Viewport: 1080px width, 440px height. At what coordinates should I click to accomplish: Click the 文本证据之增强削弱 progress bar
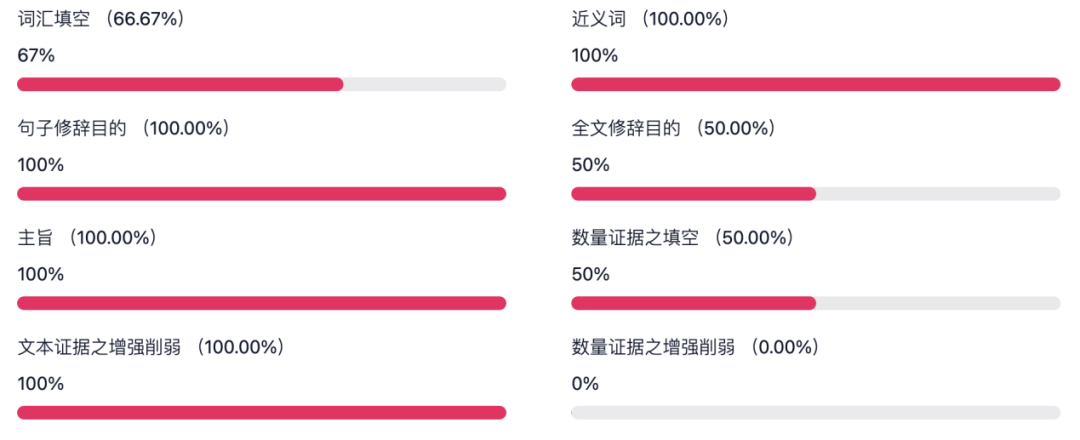[262, 412]
